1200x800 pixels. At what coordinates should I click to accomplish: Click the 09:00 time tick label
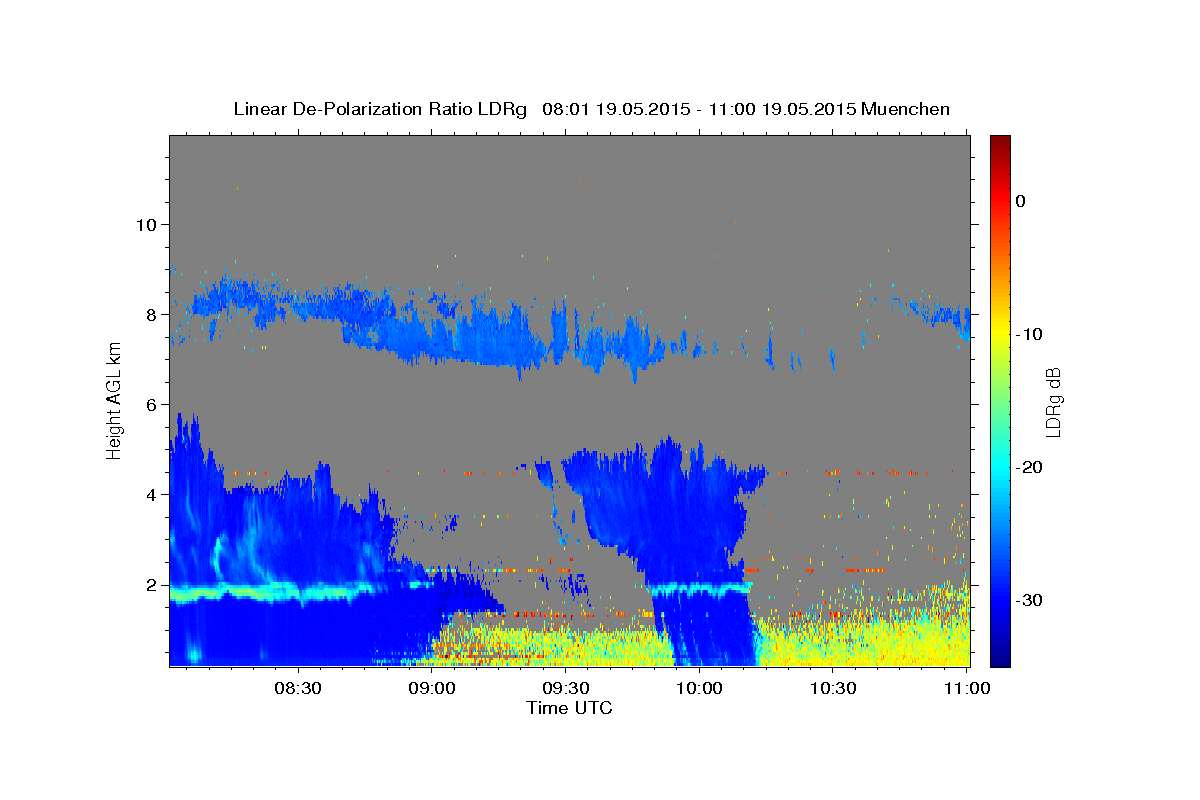pos(432,688)
